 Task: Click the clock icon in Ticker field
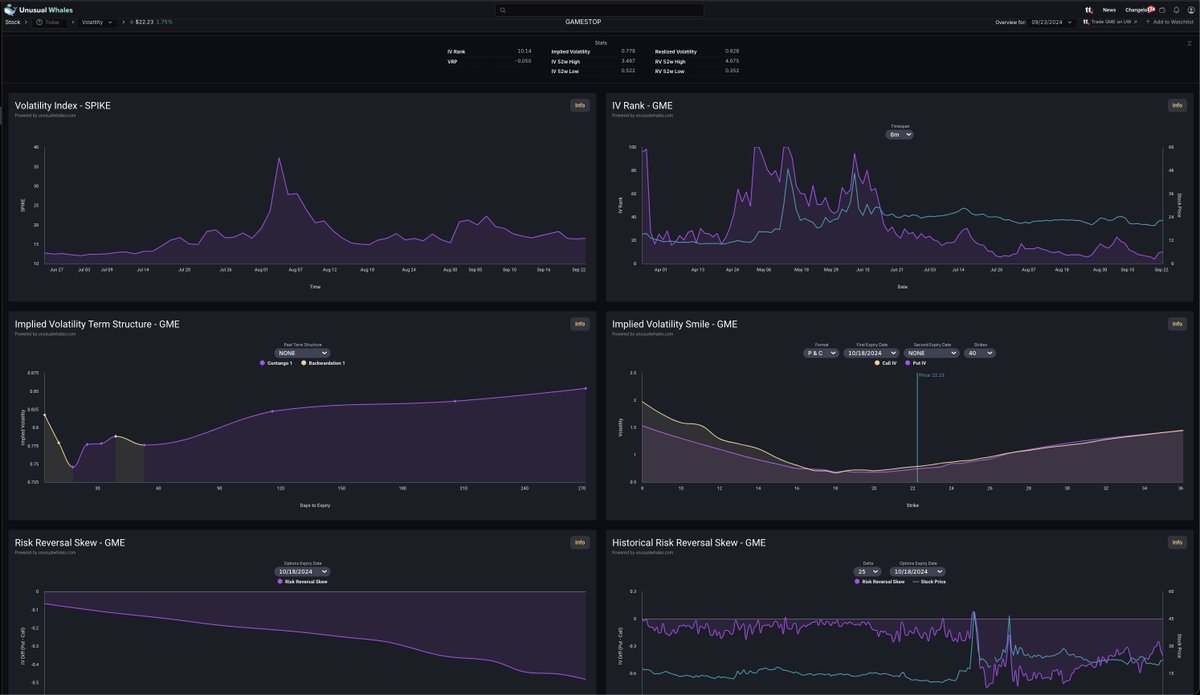point(39,21)
